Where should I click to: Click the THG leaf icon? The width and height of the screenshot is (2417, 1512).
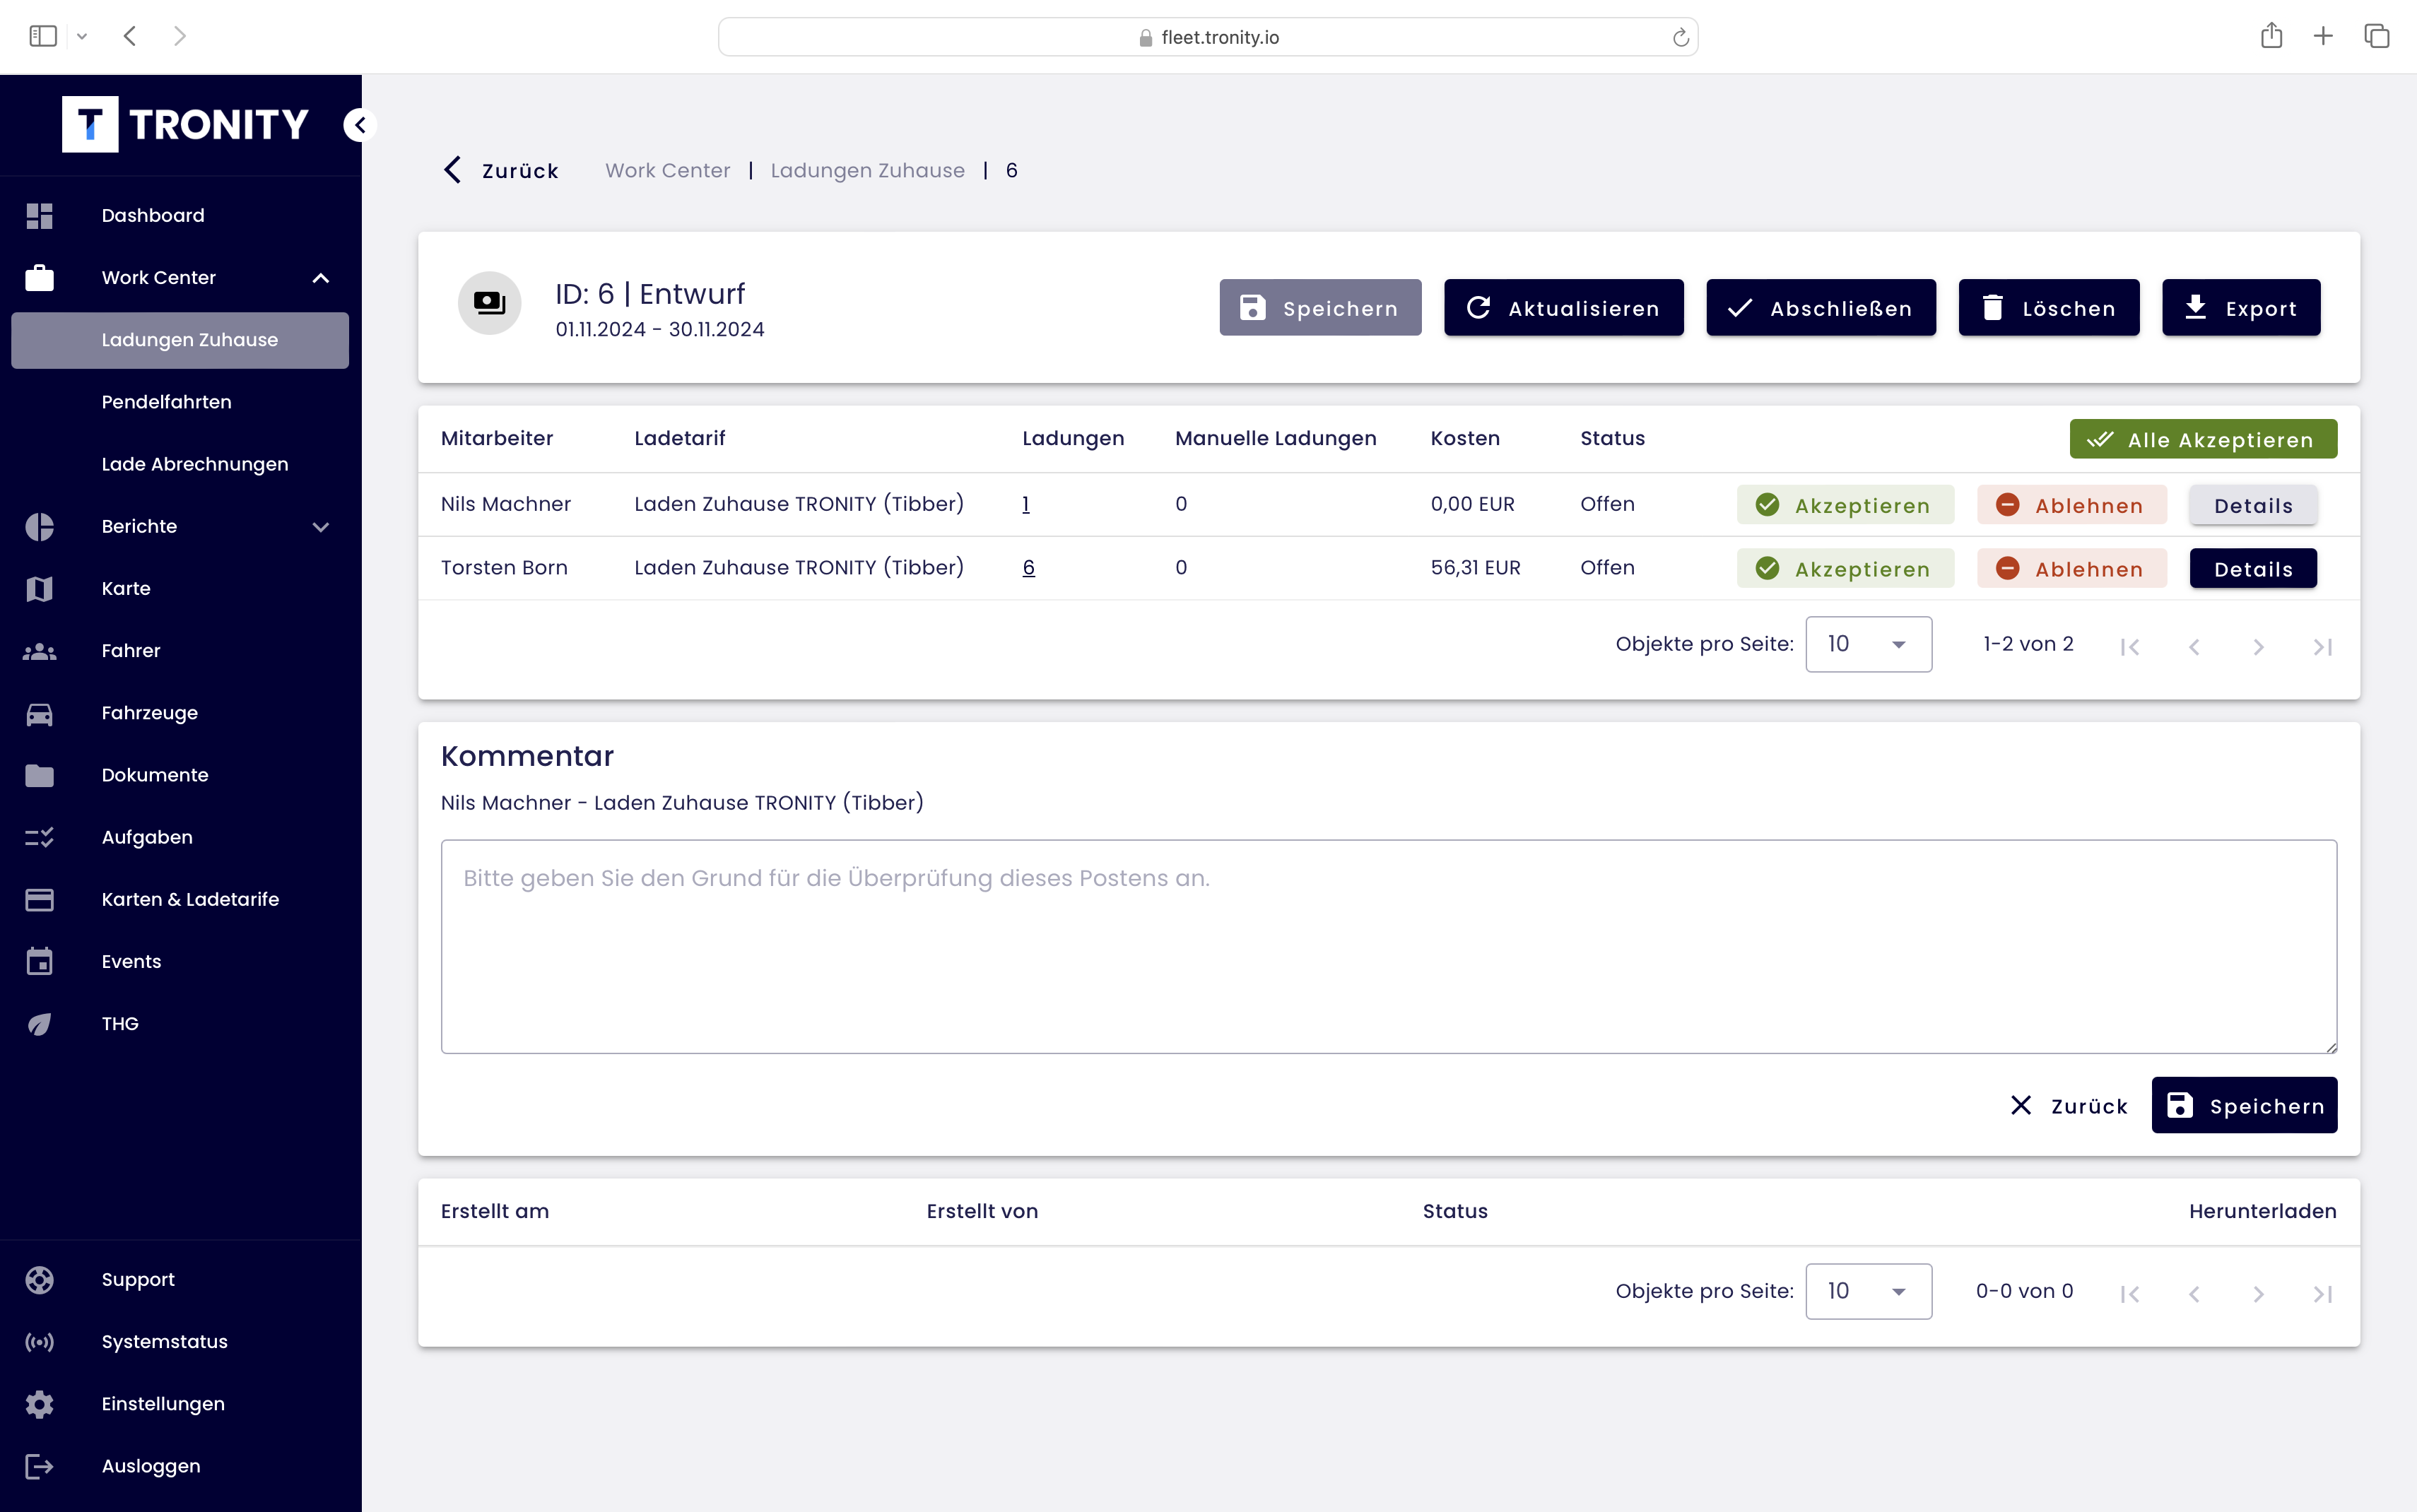coord(39,1024)
